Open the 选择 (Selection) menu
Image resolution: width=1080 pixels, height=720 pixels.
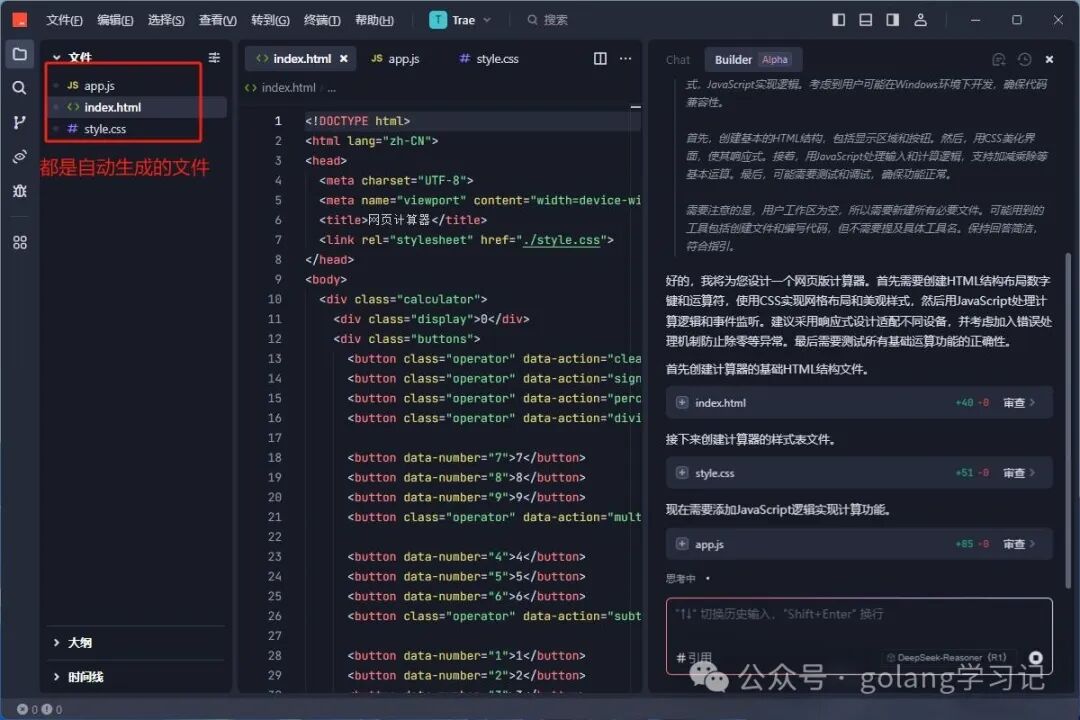[166, 20]
